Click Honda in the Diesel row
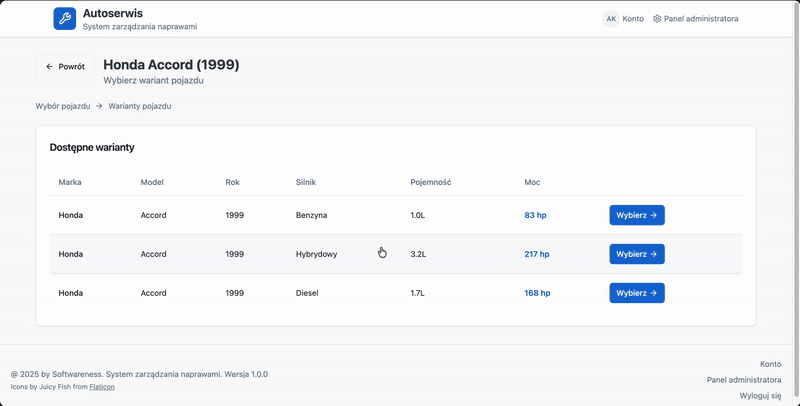This screenshot has height=406, width=800. click(70, 293)
